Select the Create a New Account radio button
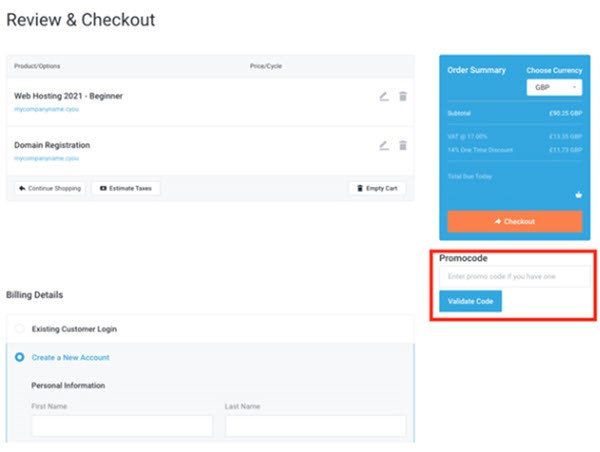This screenshot has height=452, width=600. [20, 357]
